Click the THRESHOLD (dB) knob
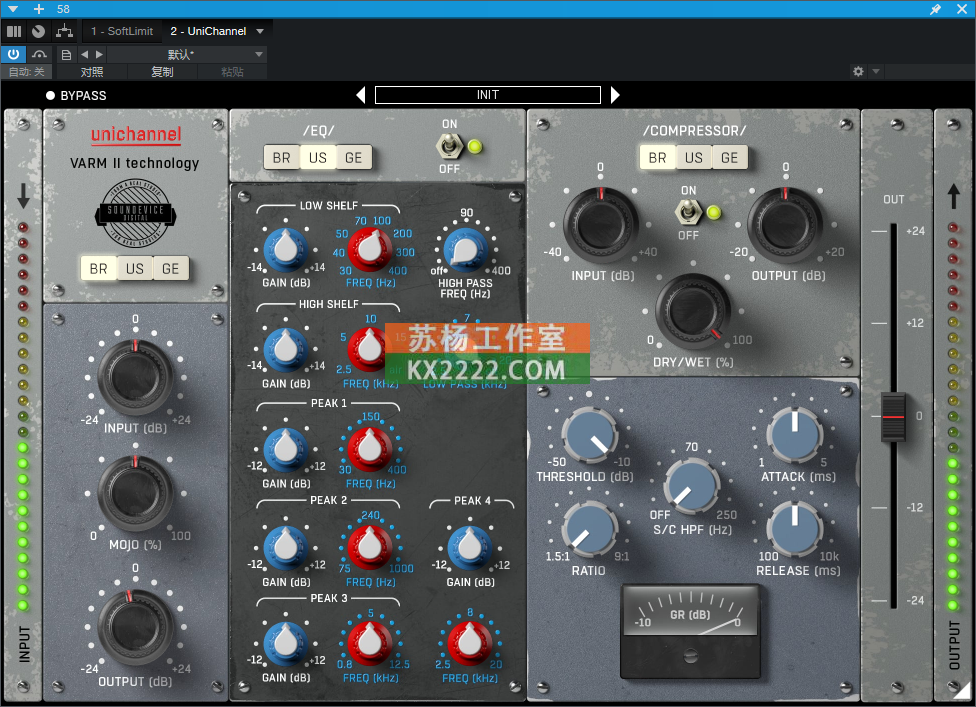 589,435
